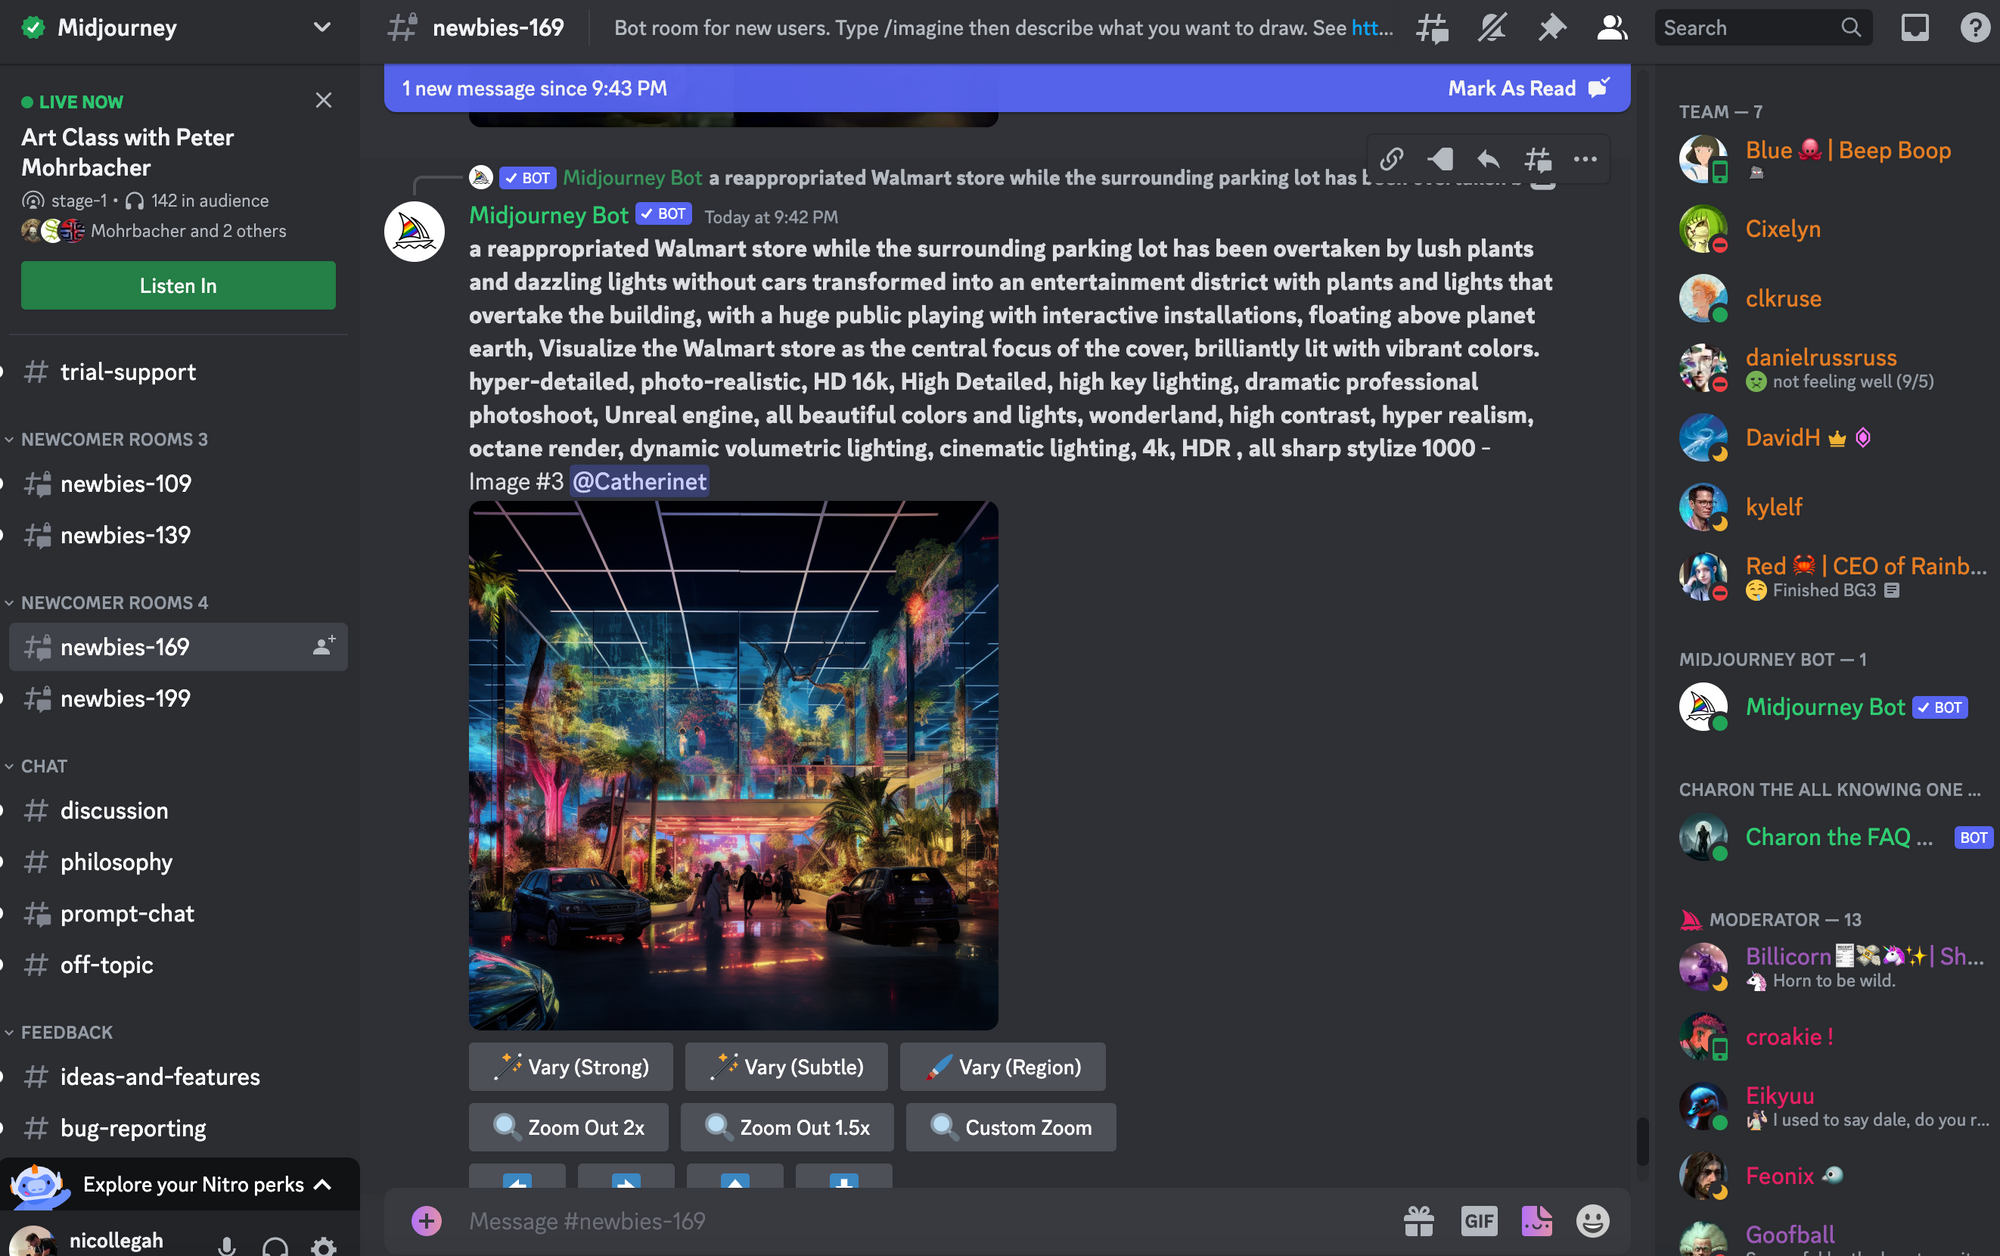Click reply arrow on message toolbar
This screenshot has width=2000, height=1256.
pyautogui.click(x=1488, y=159)
